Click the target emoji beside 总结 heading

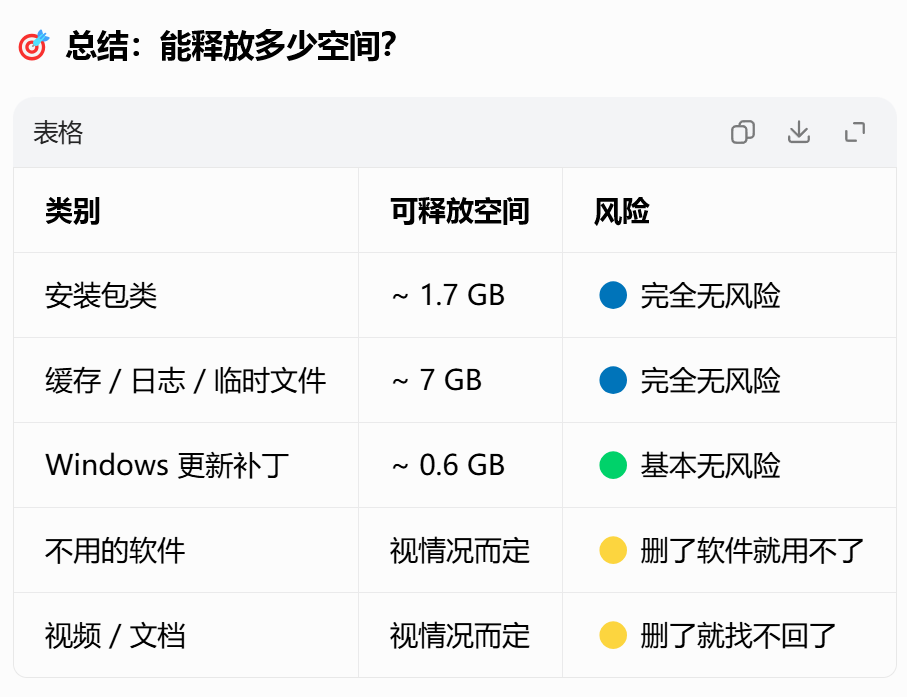[33, 45]
